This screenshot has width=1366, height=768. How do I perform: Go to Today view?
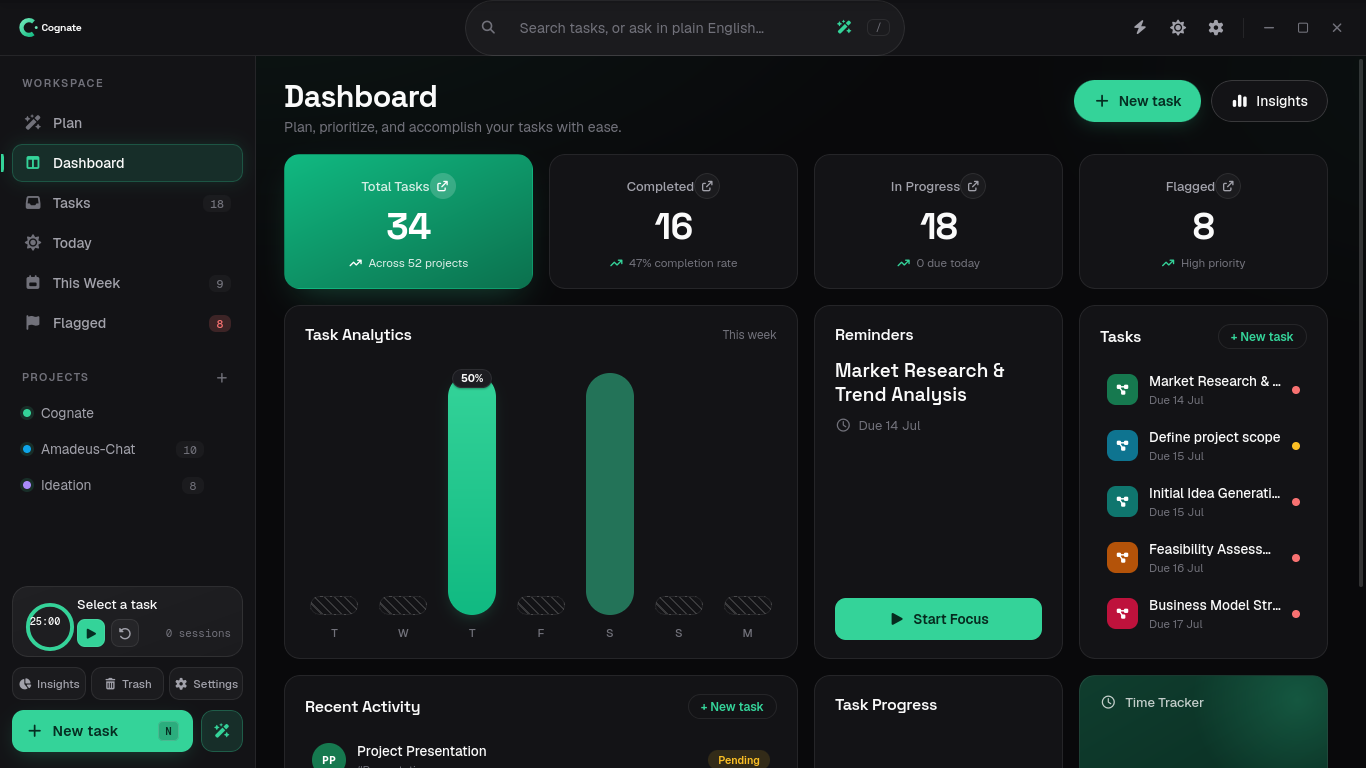127,243
